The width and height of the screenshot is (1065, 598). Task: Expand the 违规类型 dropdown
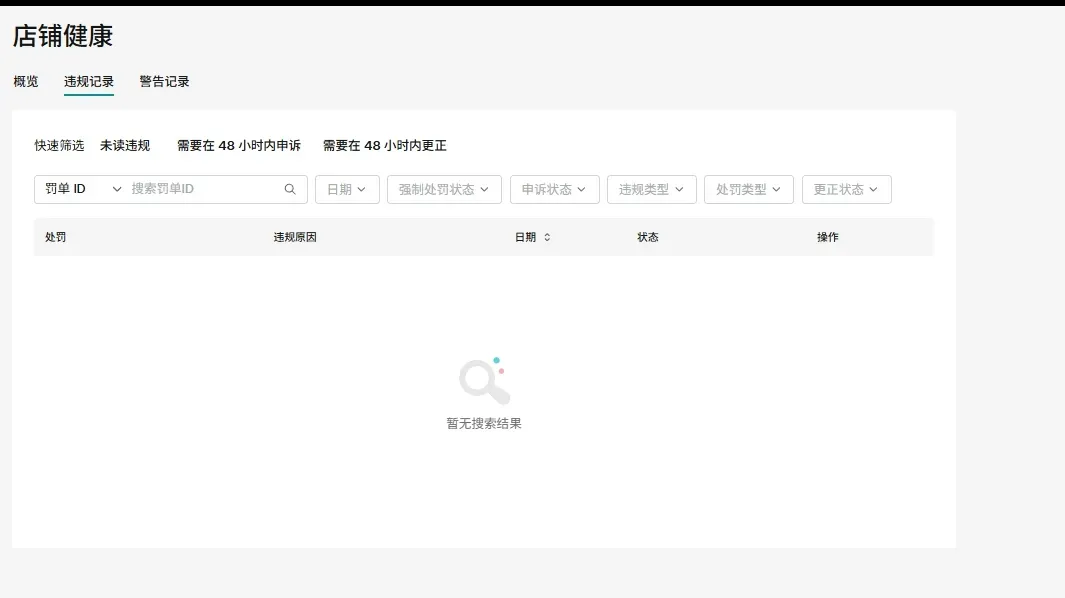click(651, 190)
